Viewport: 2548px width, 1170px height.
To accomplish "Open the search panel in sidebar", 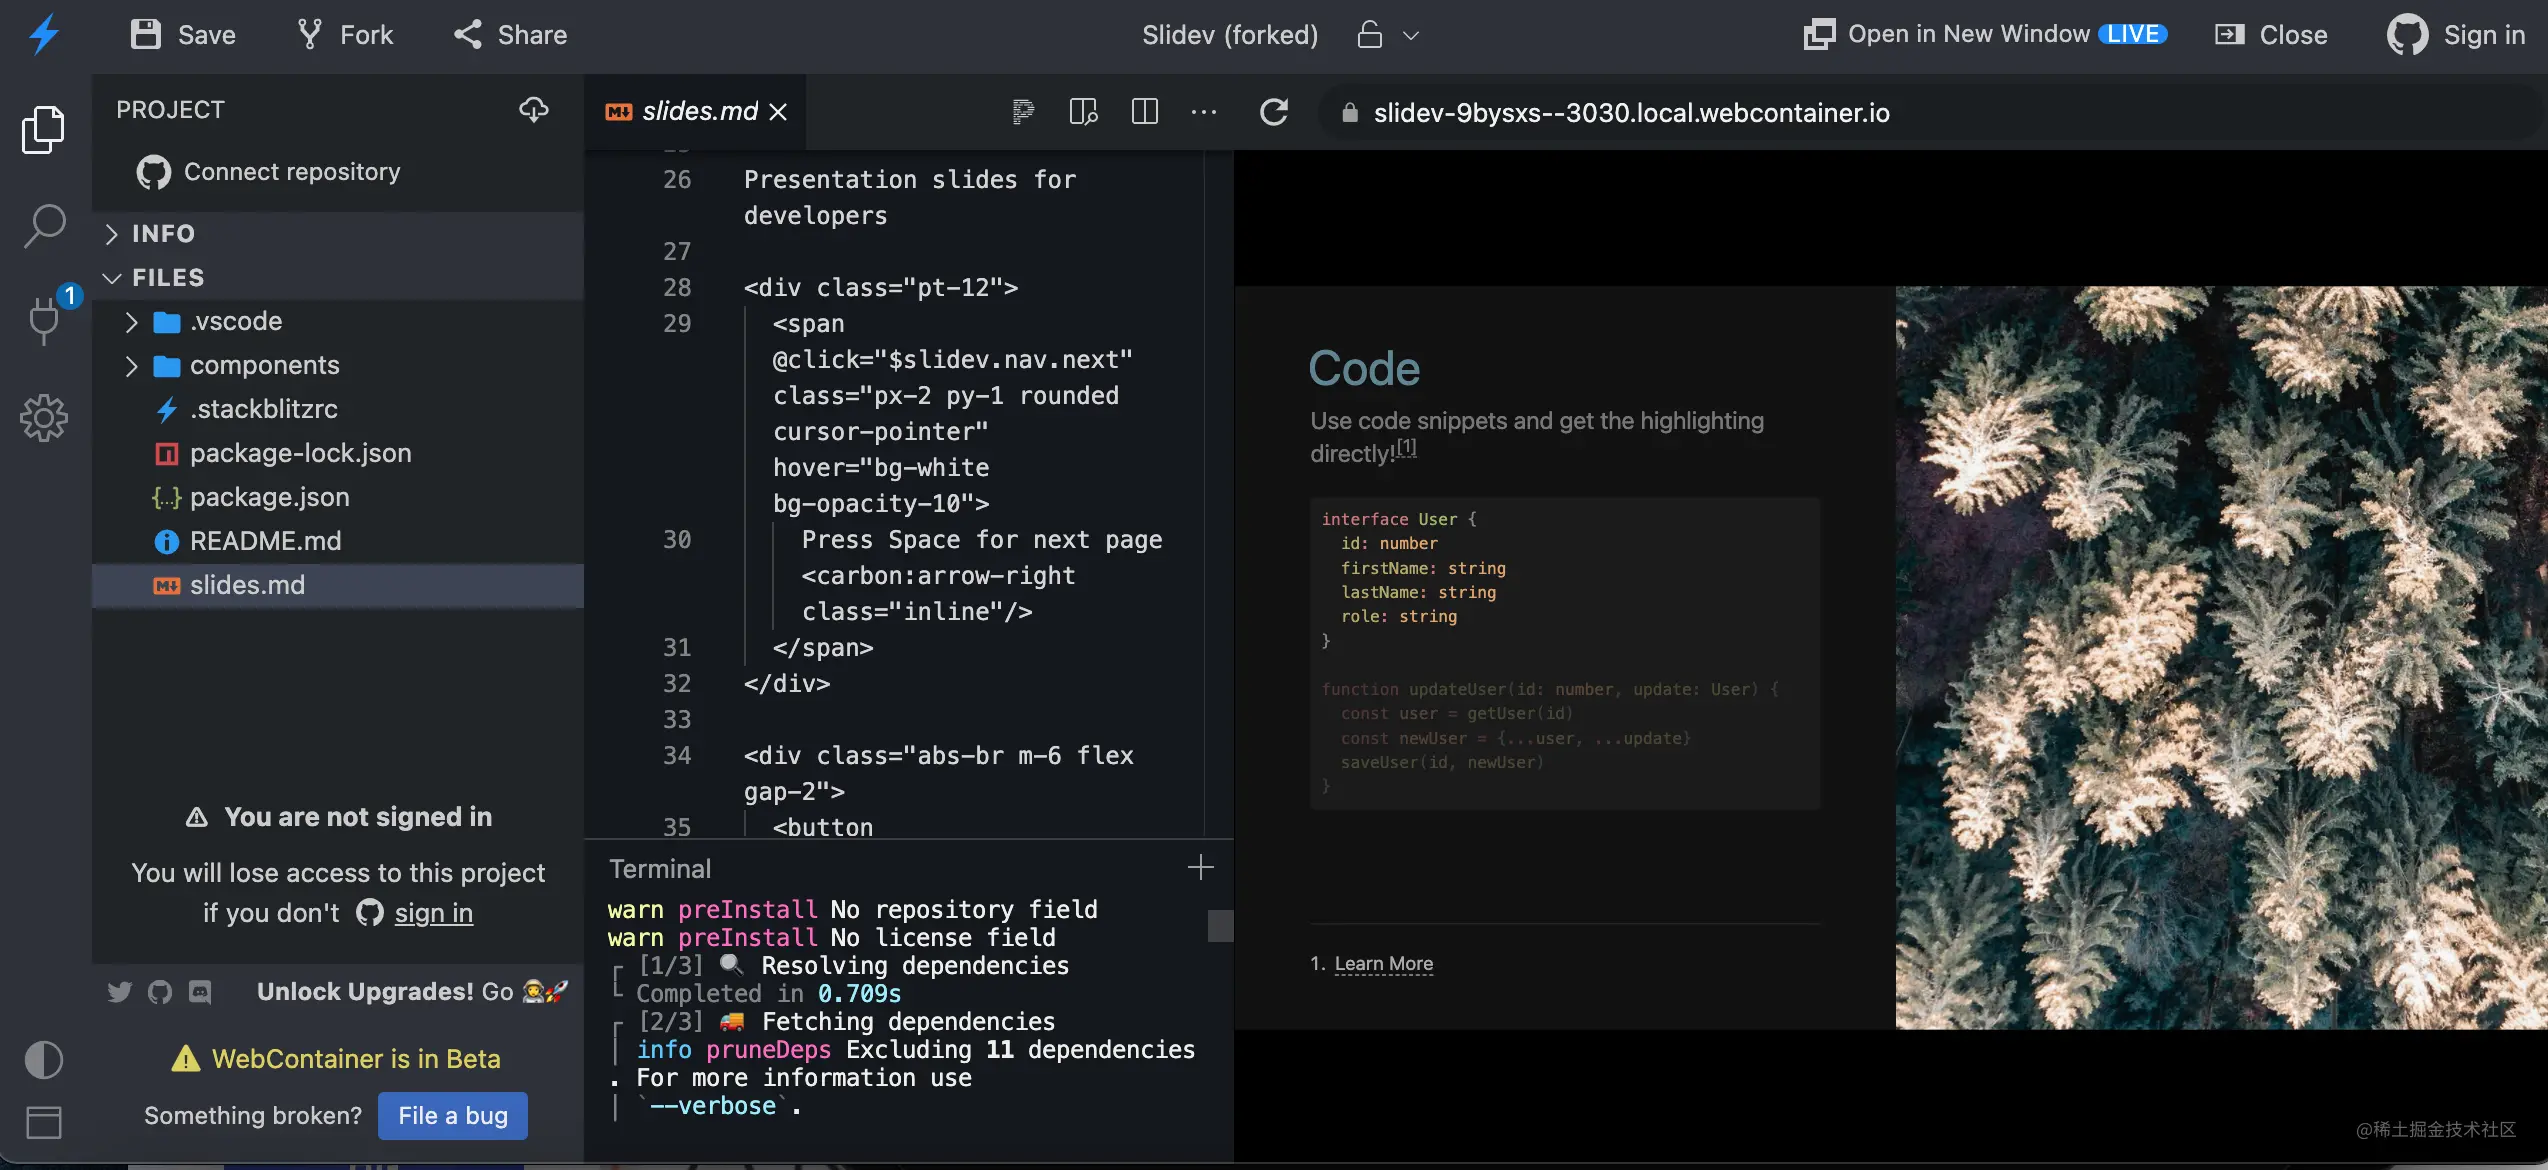I will coord(44,226).
